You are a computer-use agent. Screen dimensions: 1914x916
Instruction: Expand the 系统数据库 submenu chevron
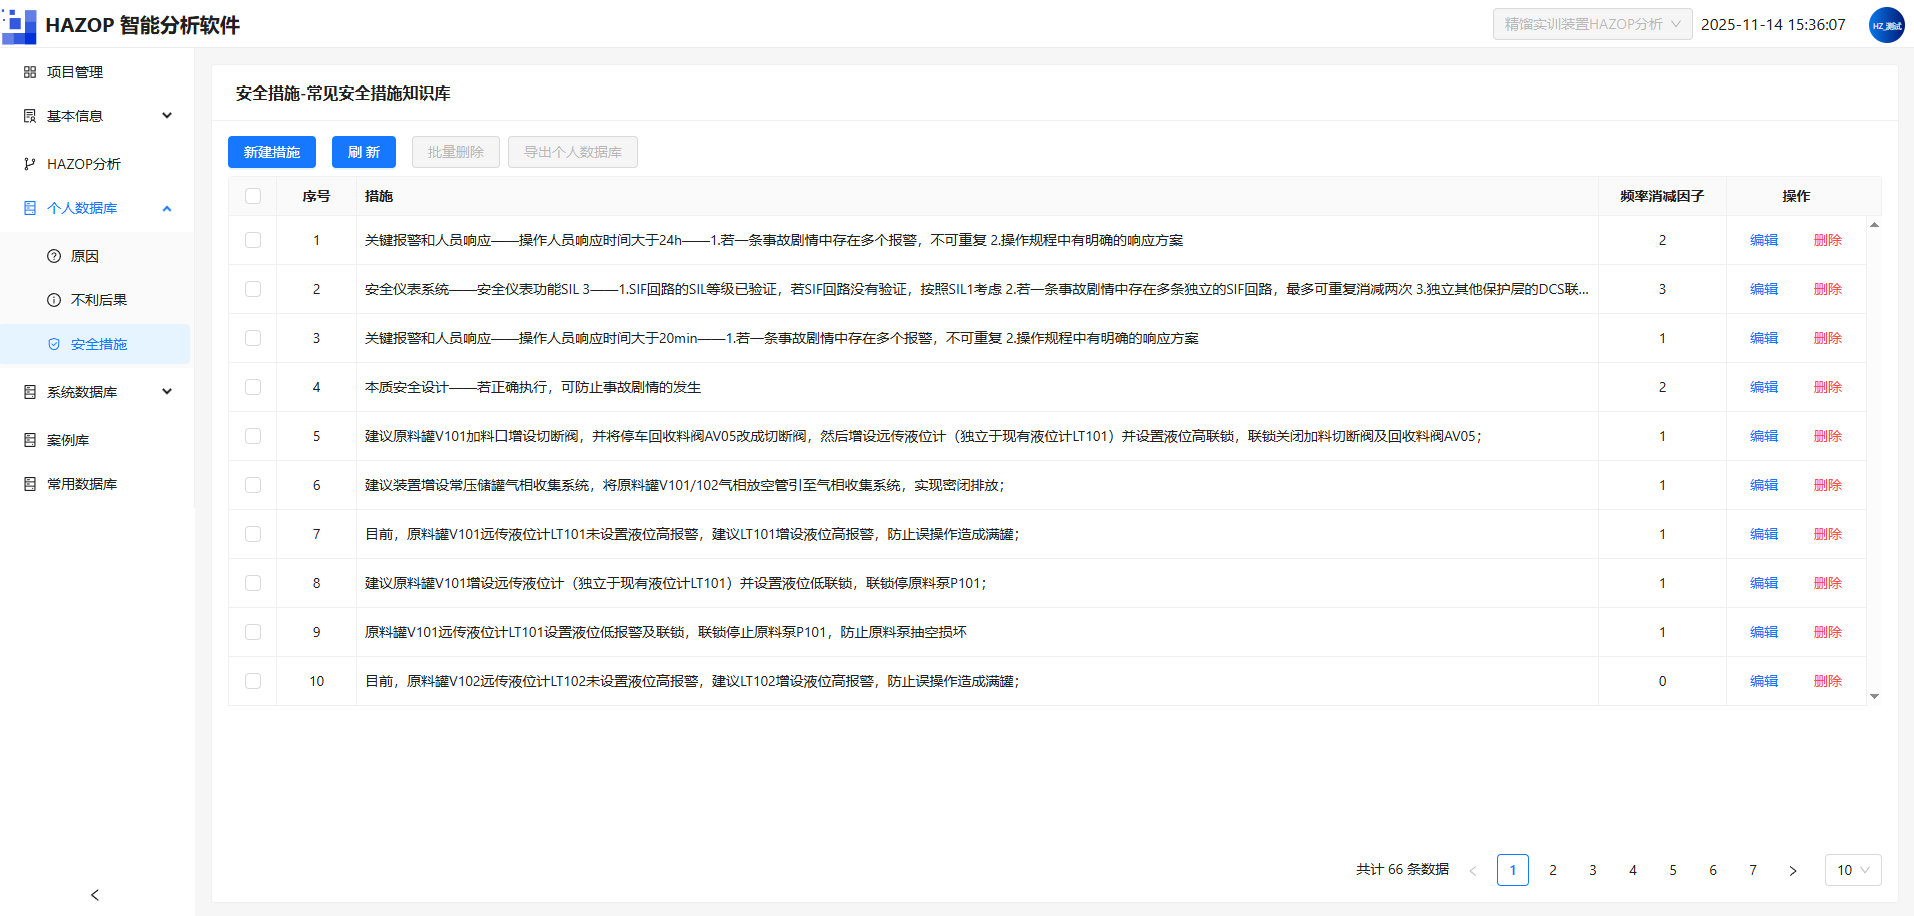click(167, 392)
